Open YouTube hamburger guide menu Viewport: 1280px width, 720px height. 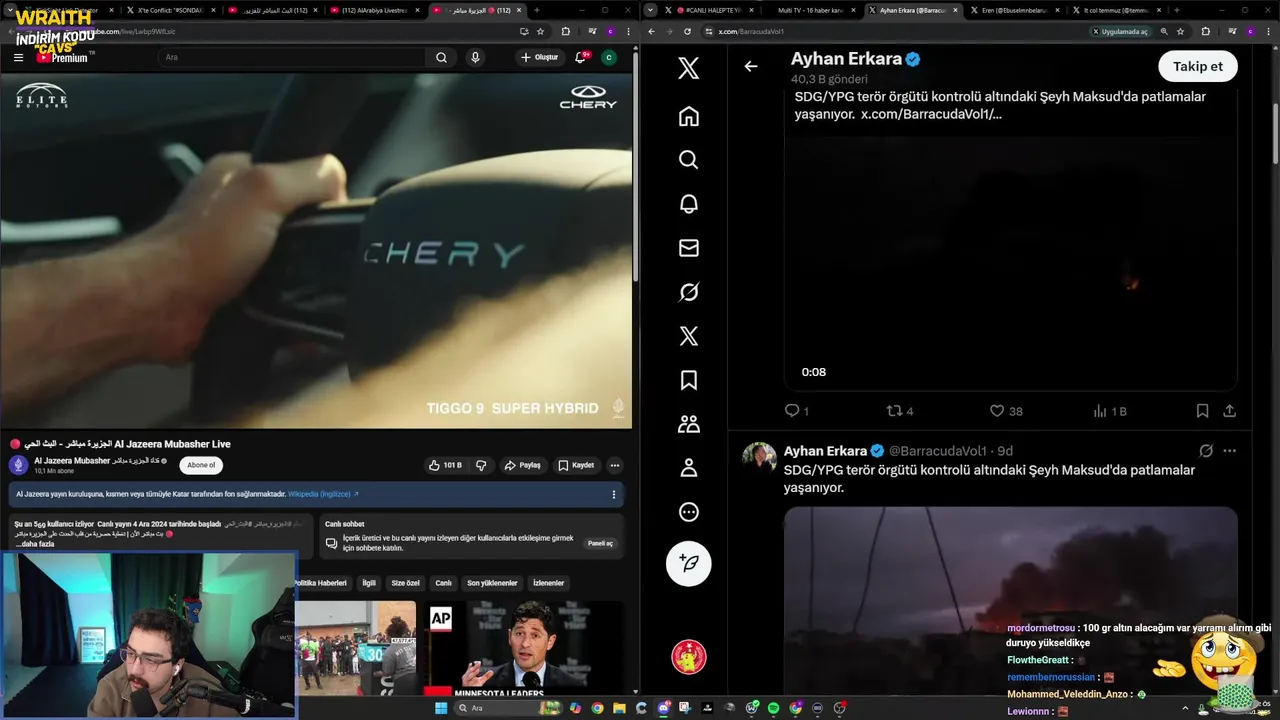coord(18,57)
